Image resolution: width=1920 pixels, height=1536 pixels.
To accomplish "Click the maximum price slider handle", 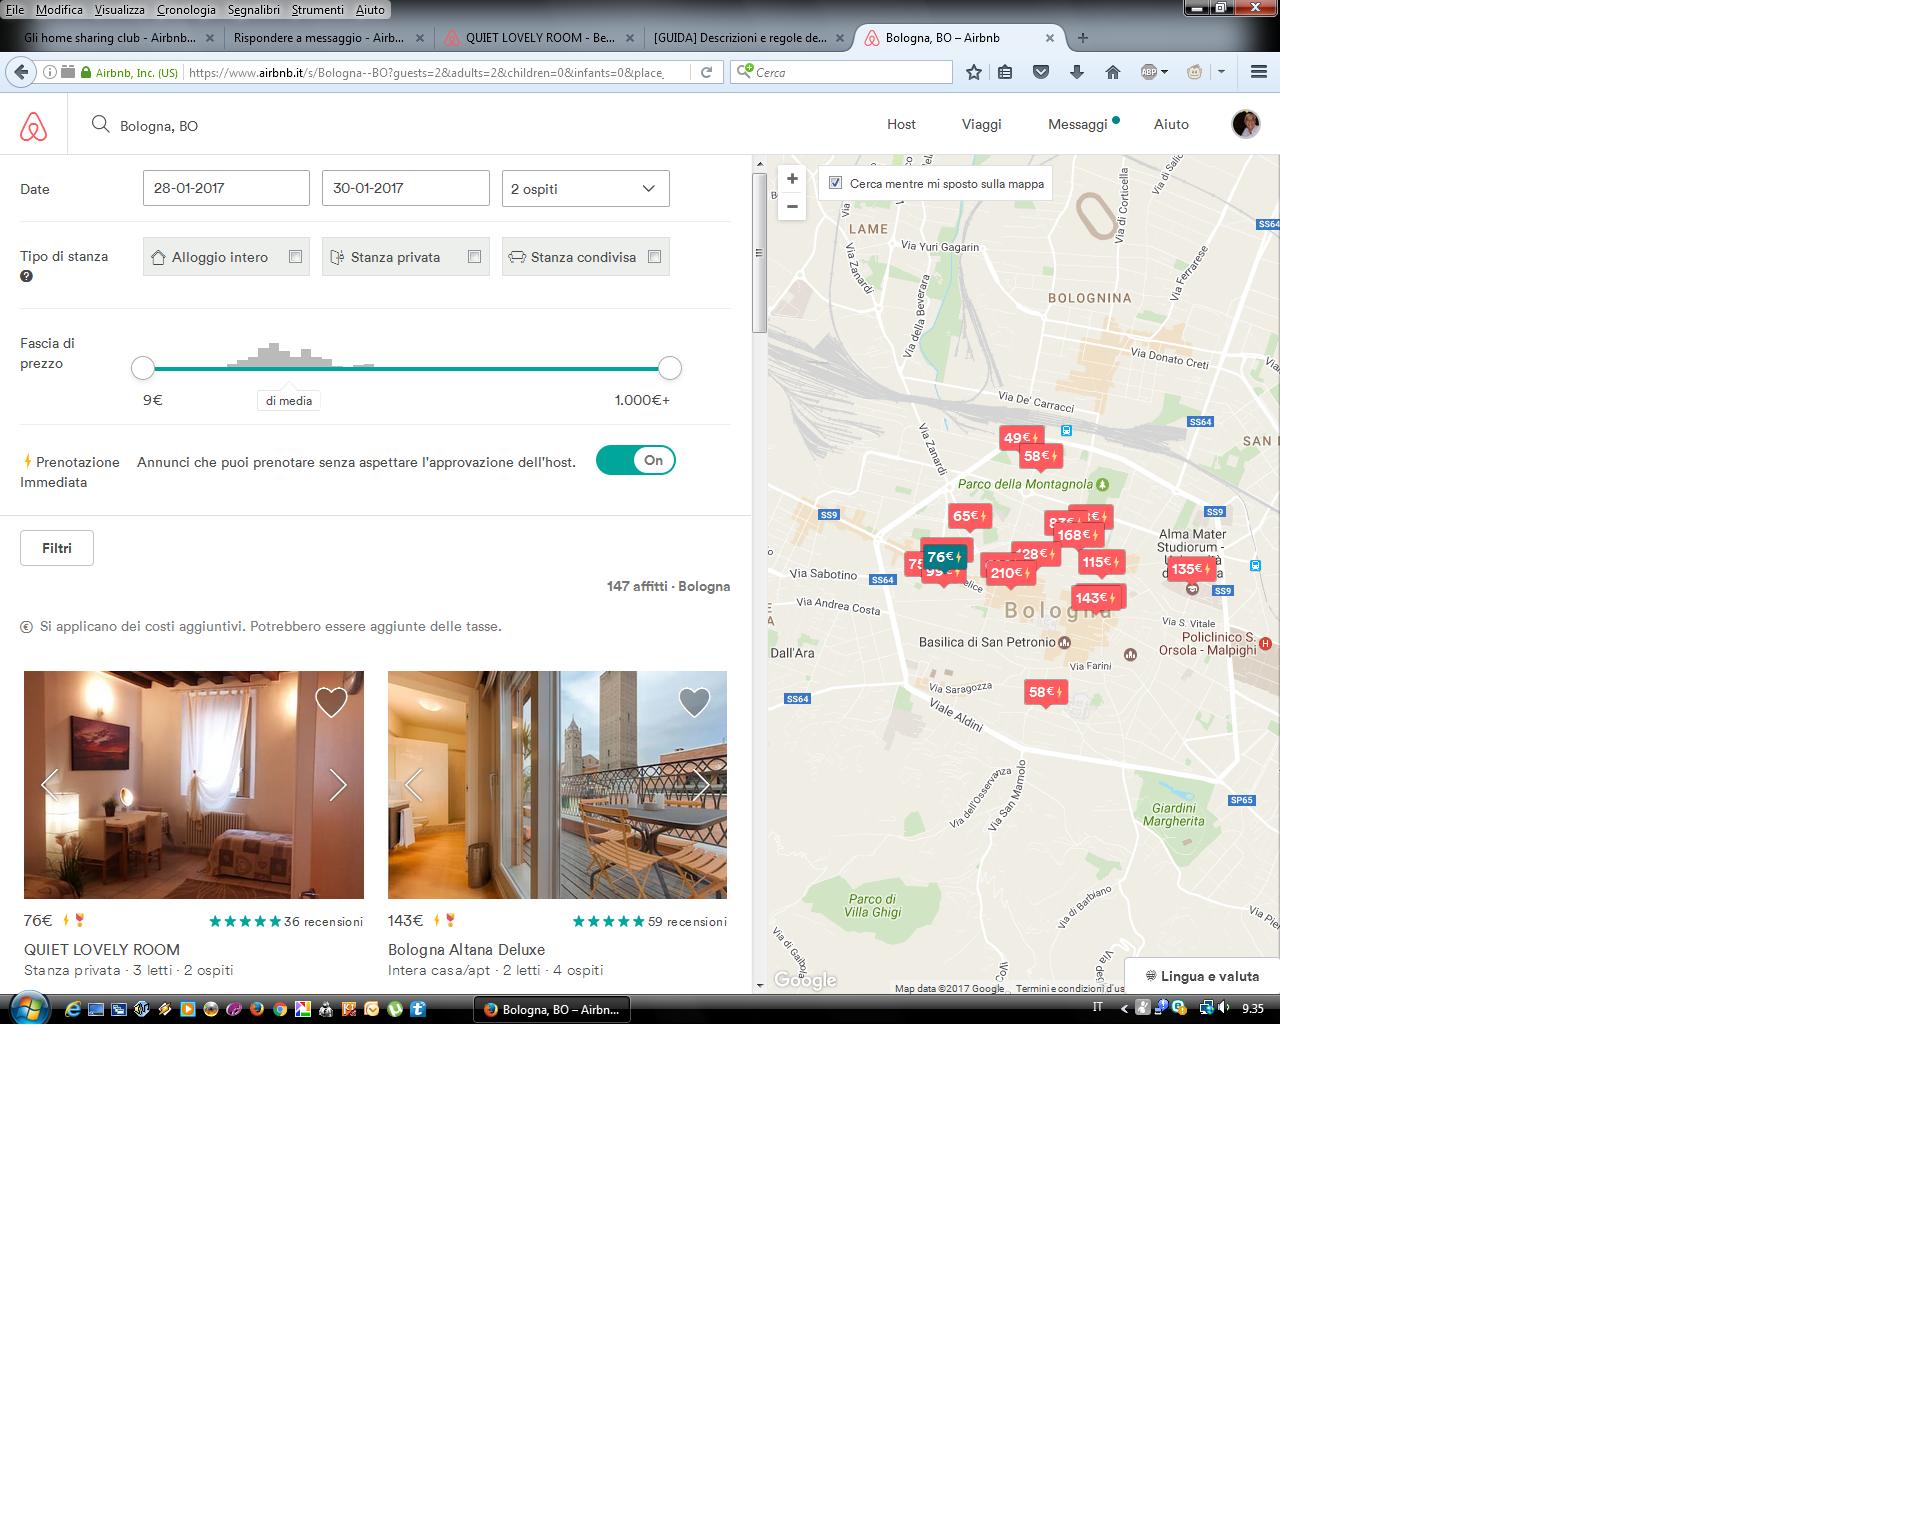I will [x=670, y=368].
